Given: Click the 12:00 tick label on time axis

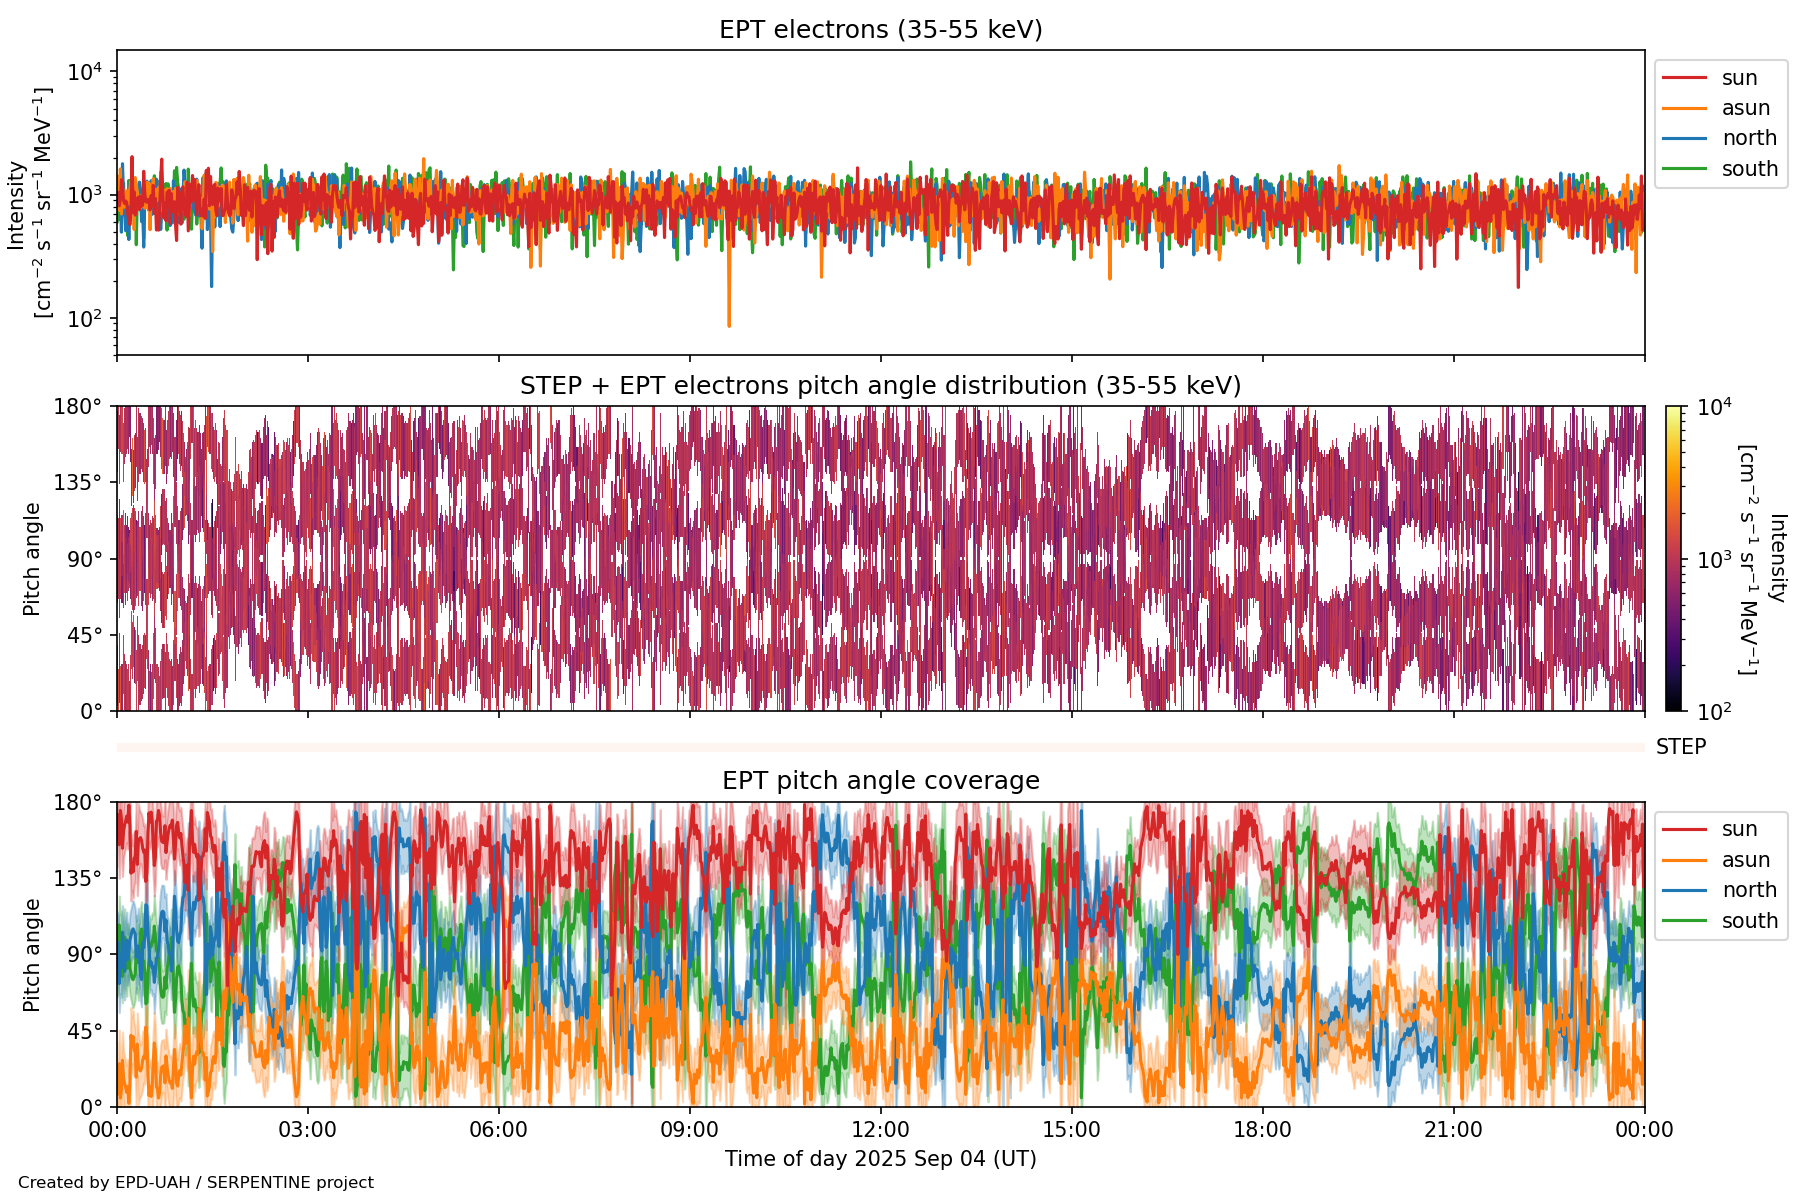Looking at the screenshot, I should click(x=880, y=1130).
